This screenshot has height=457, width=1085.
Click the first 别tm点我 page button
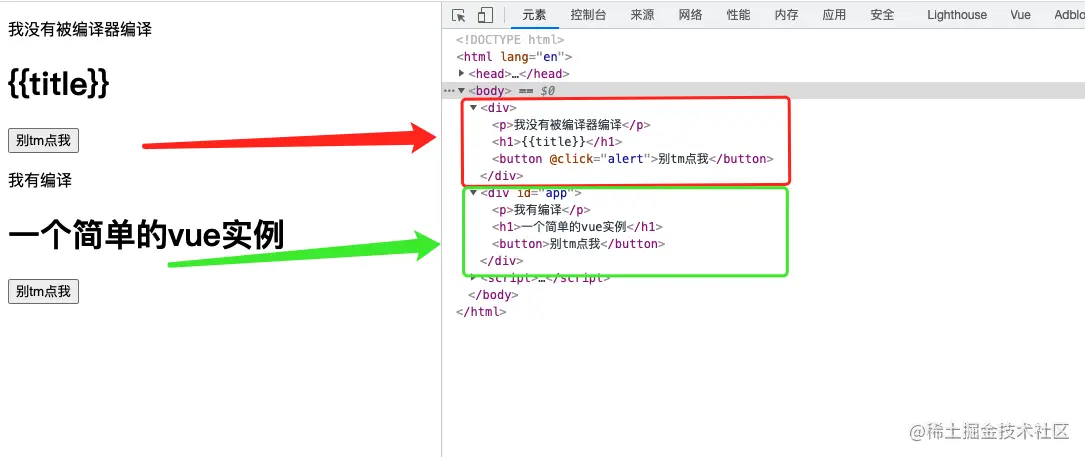coord(44,141)
